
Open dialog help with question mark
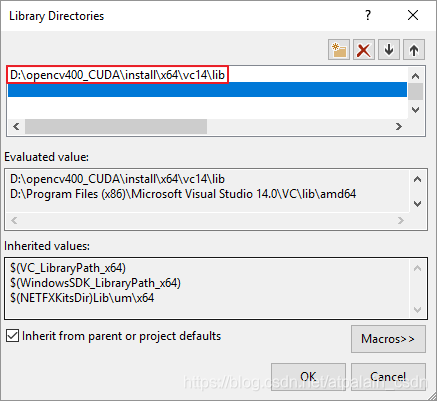[368, 15]
